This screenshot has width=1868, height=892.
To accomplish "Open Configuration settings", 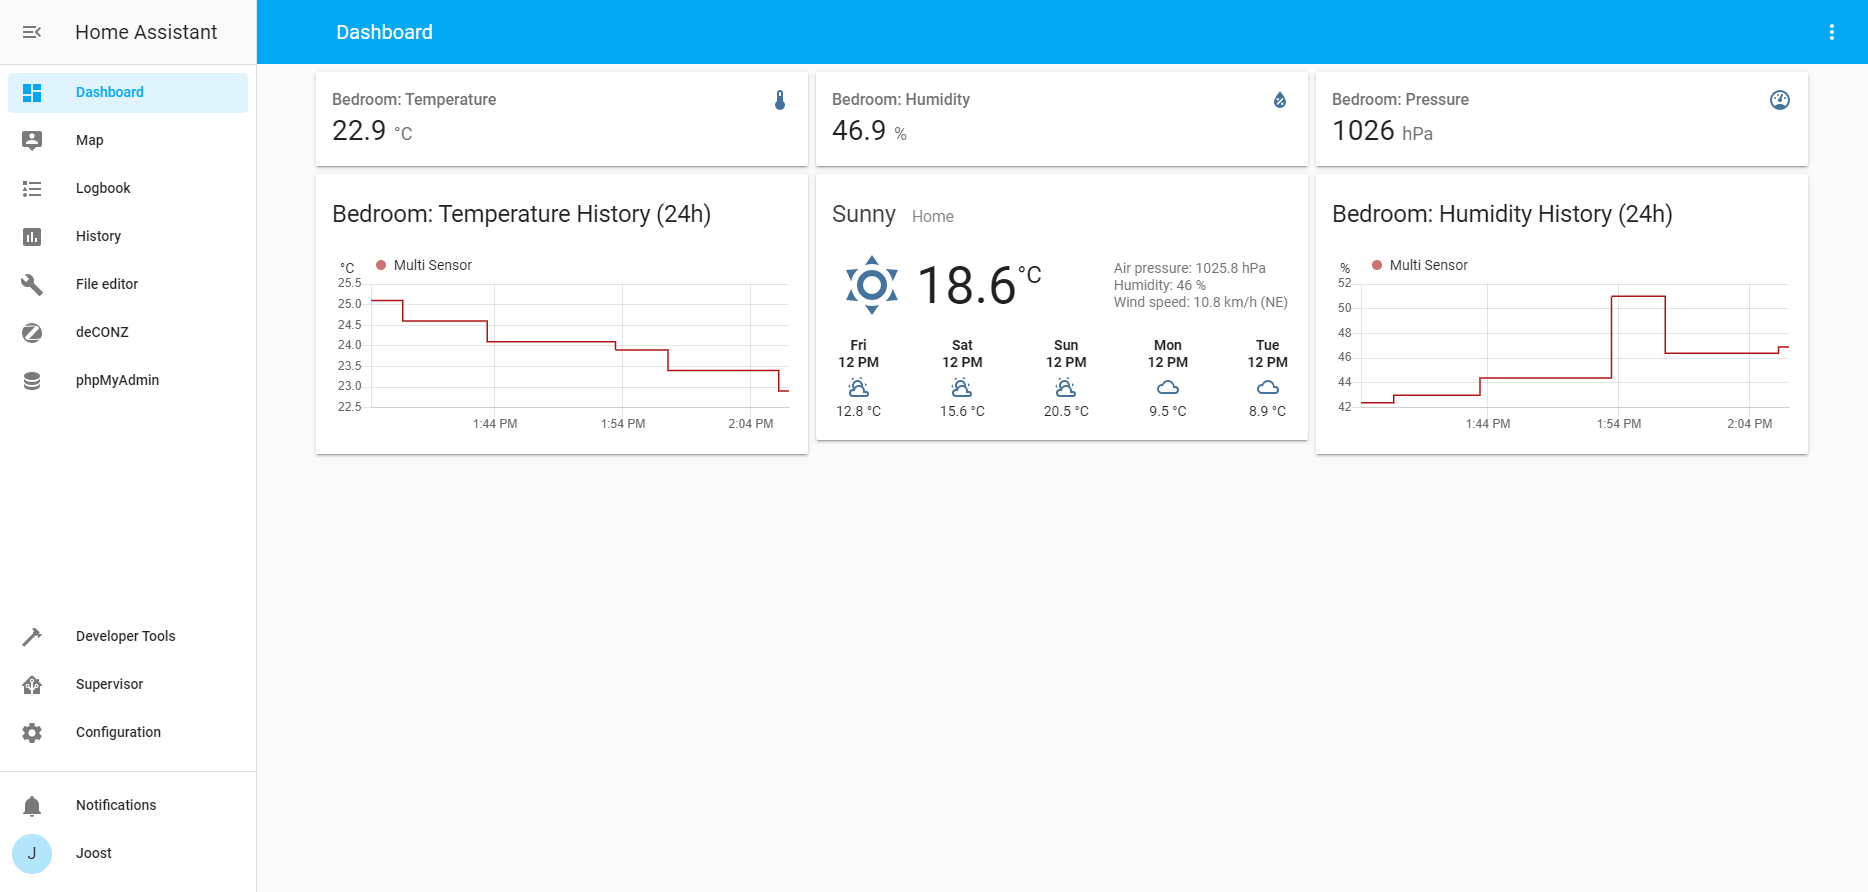I will tap(118, 732).
